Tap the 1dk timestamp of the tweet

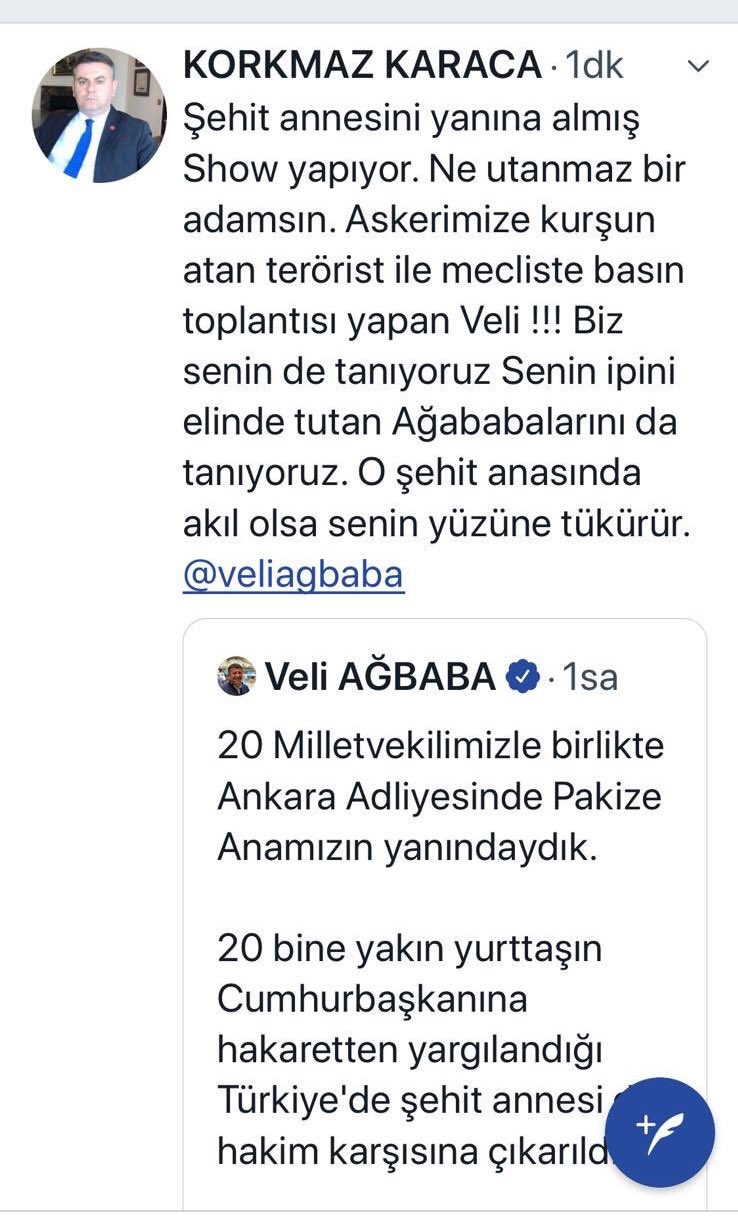(x=595, y=66)
